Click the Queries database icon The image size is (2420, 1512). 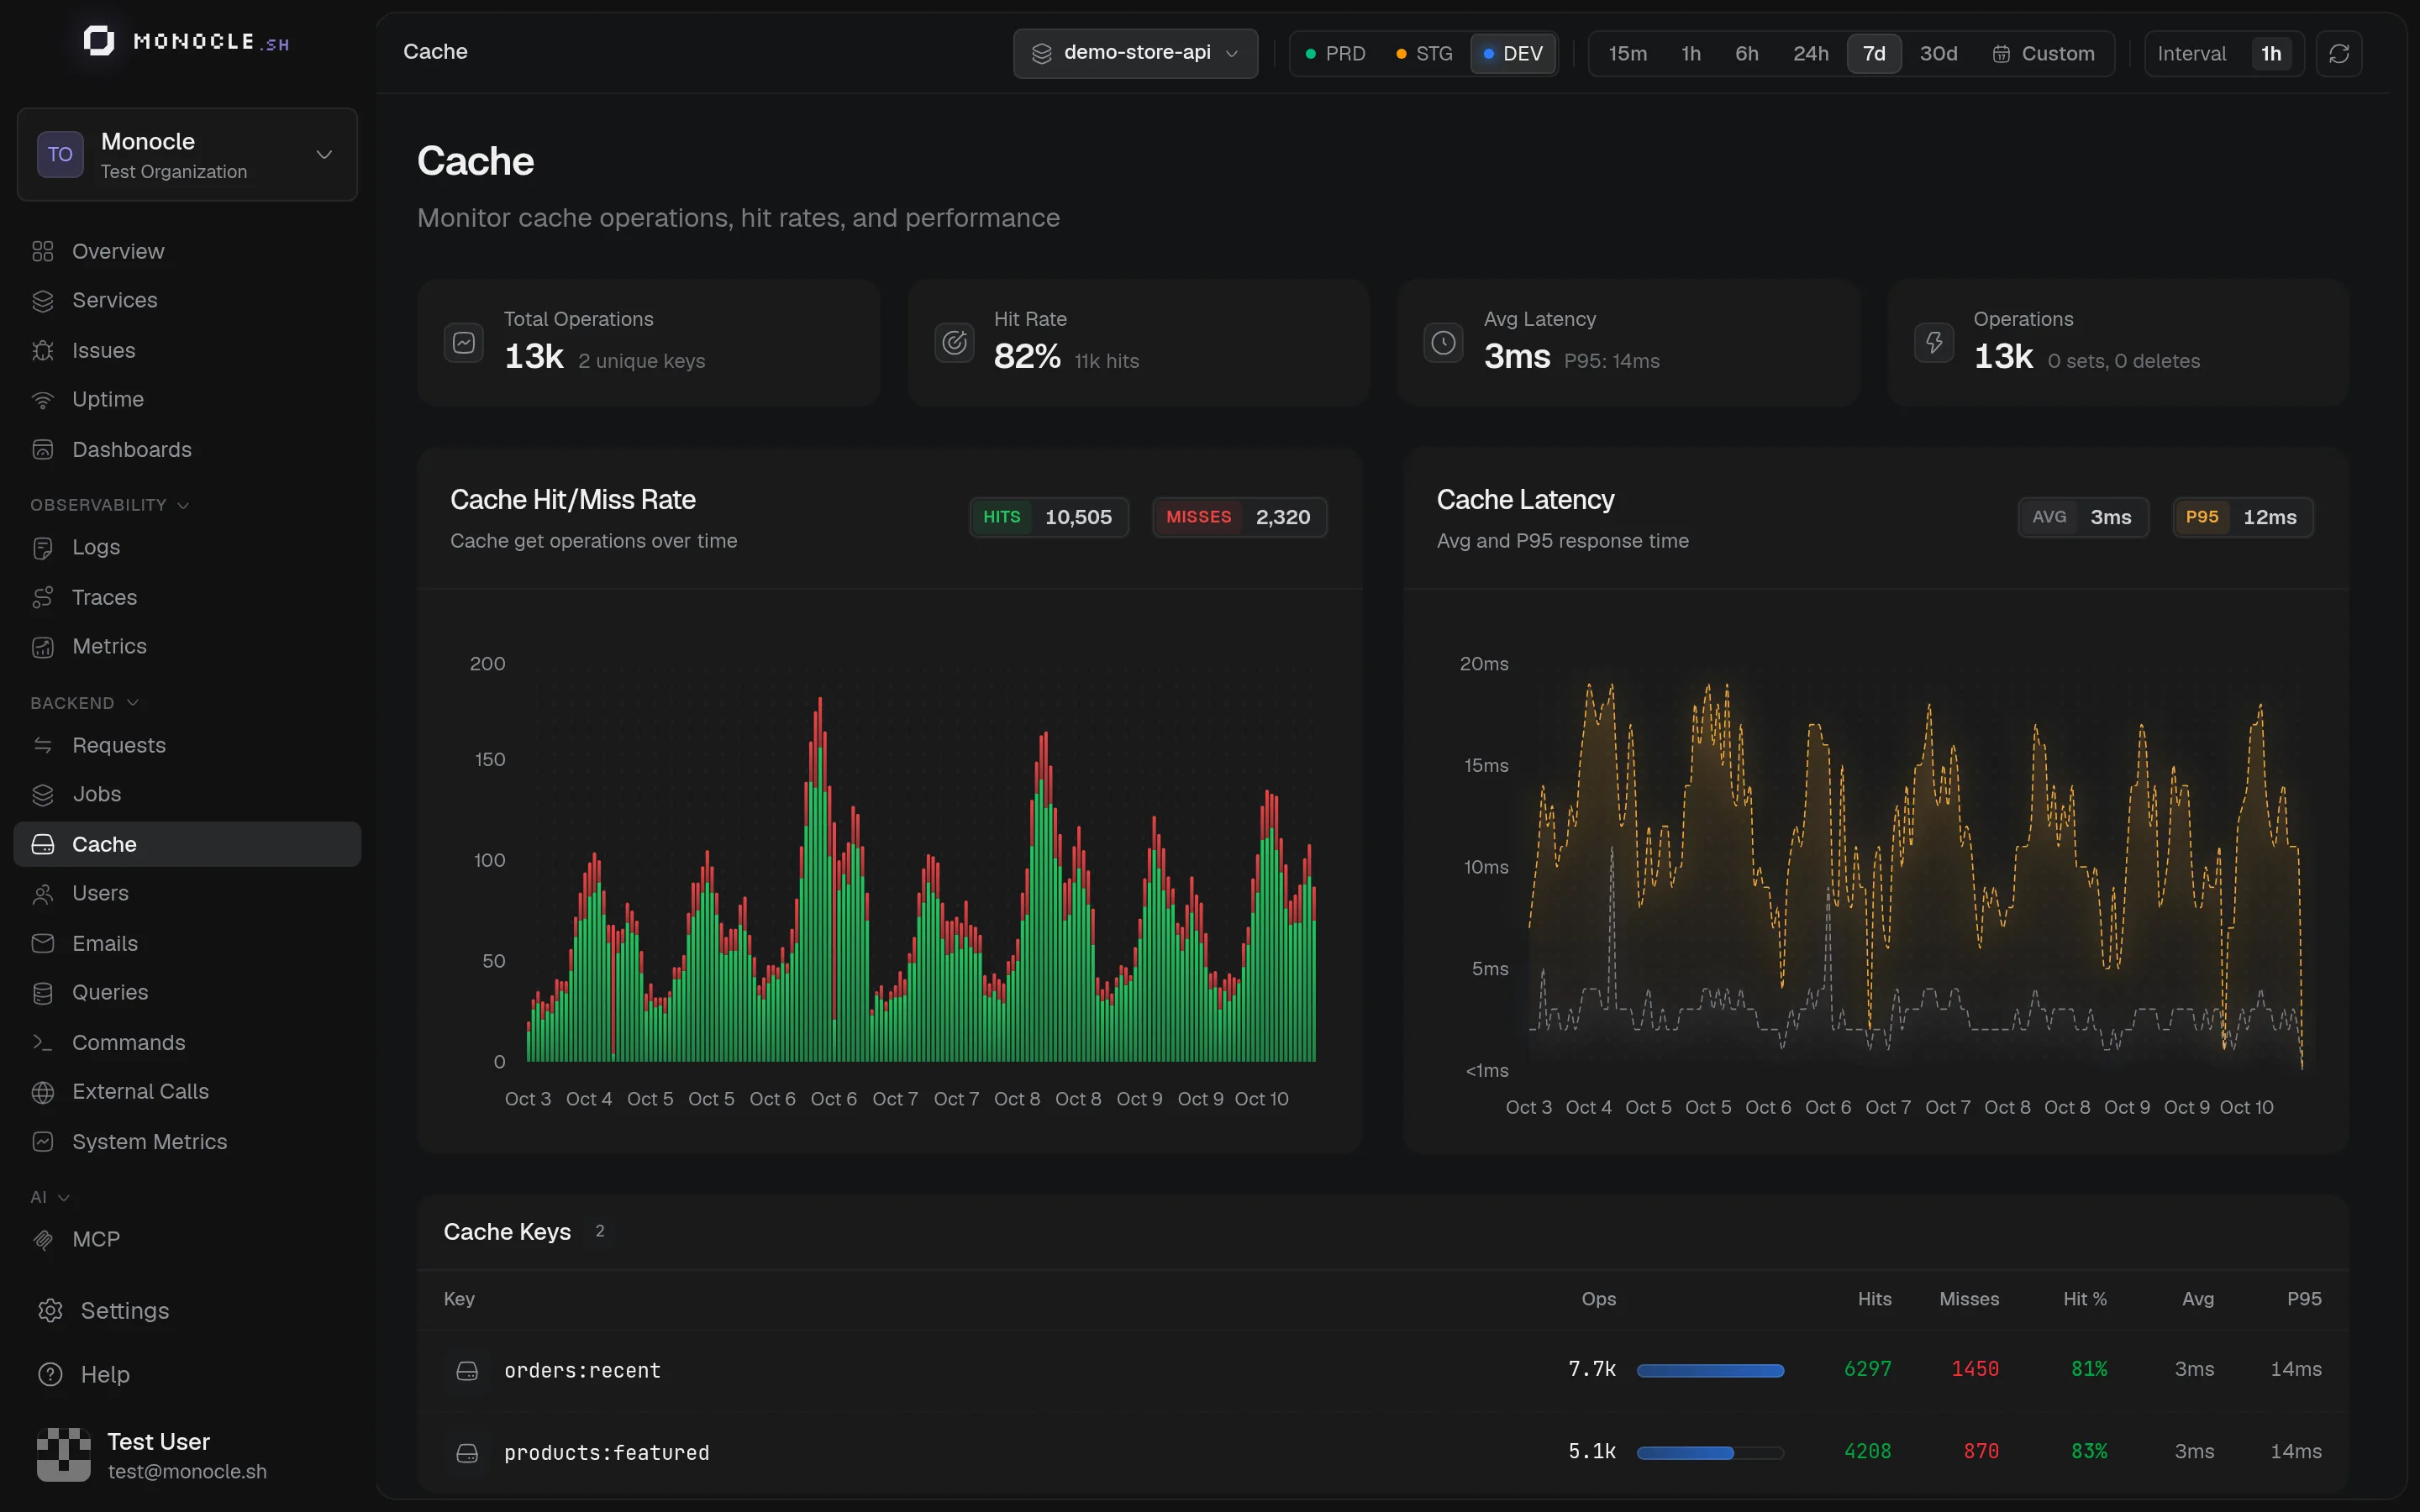click(x=42, y=992)
